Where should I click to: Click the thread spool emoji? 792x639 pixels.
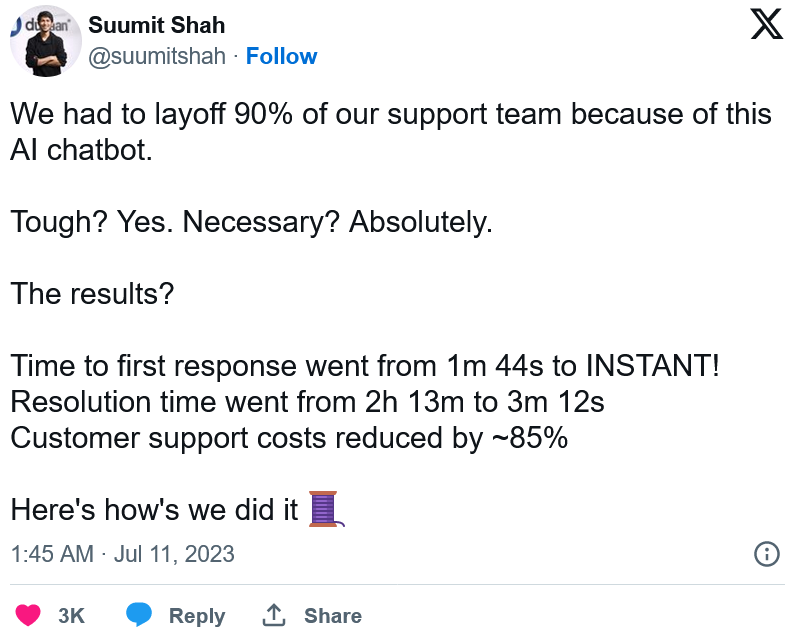(324, 509)
